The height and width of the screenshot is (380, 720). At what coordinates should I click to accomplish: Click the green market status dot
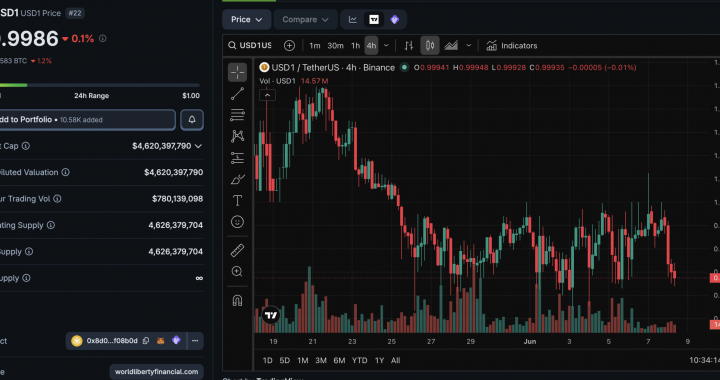click(x=404, y=67)
